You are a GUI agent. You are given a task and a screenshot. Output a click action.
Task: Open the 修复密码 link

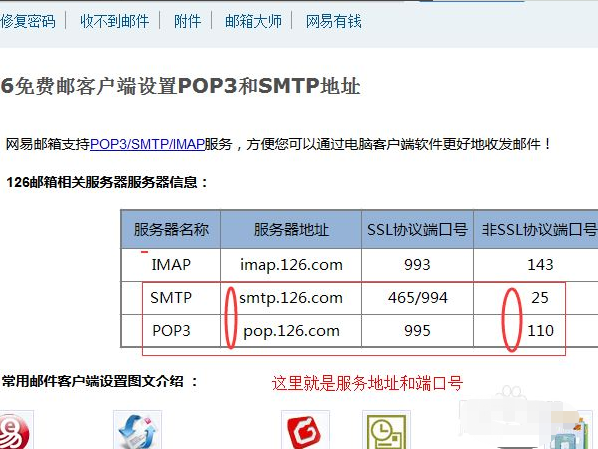coord(28,21)
